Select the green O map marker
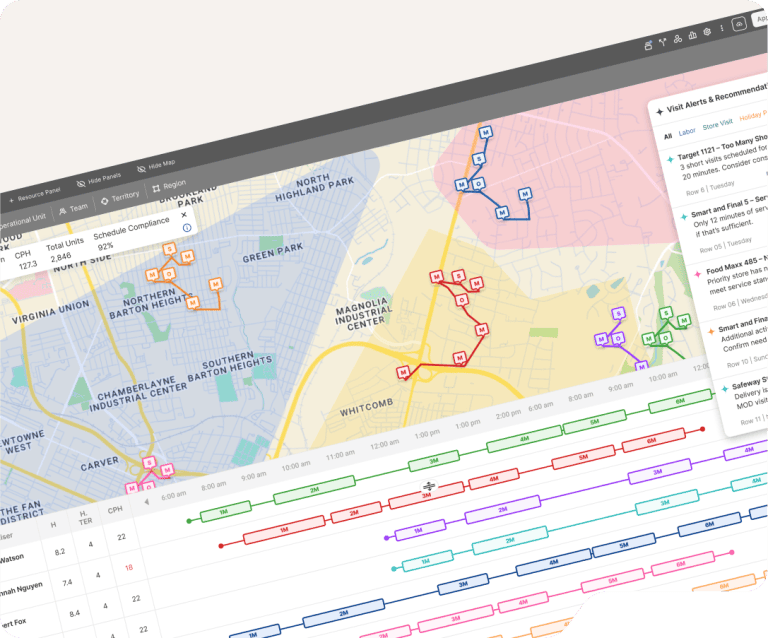Viewport: 768px width, 638px height. 665,337
